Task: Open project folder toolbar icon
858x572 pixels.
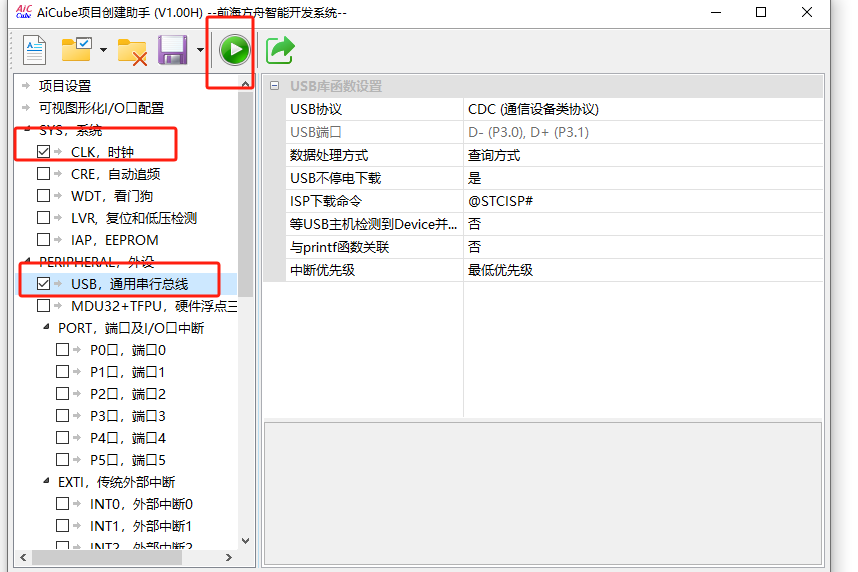Action: [x=76, y=50]
